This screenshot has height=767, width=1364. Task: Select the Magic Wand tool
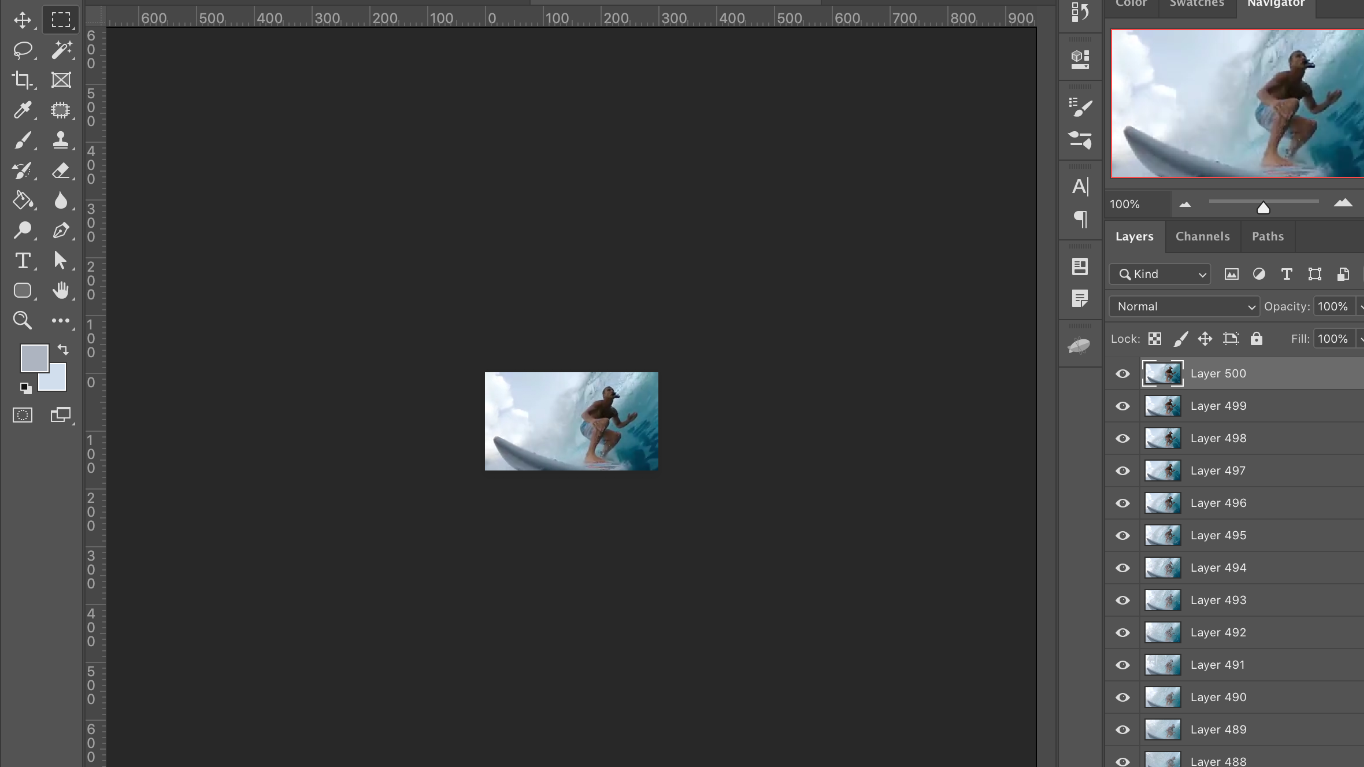click(61, 50)
